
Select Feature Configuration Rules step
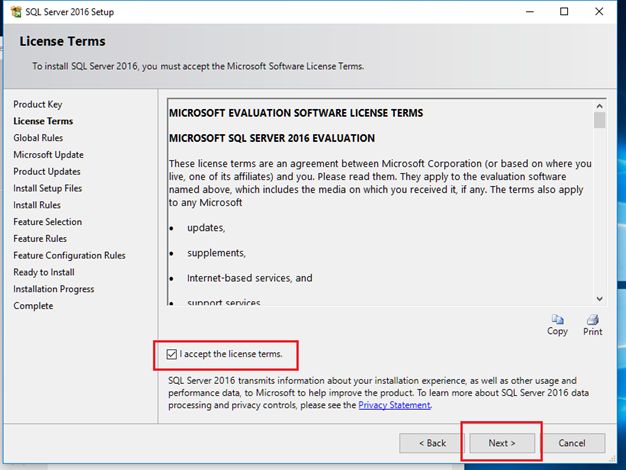tap(69, 255)
